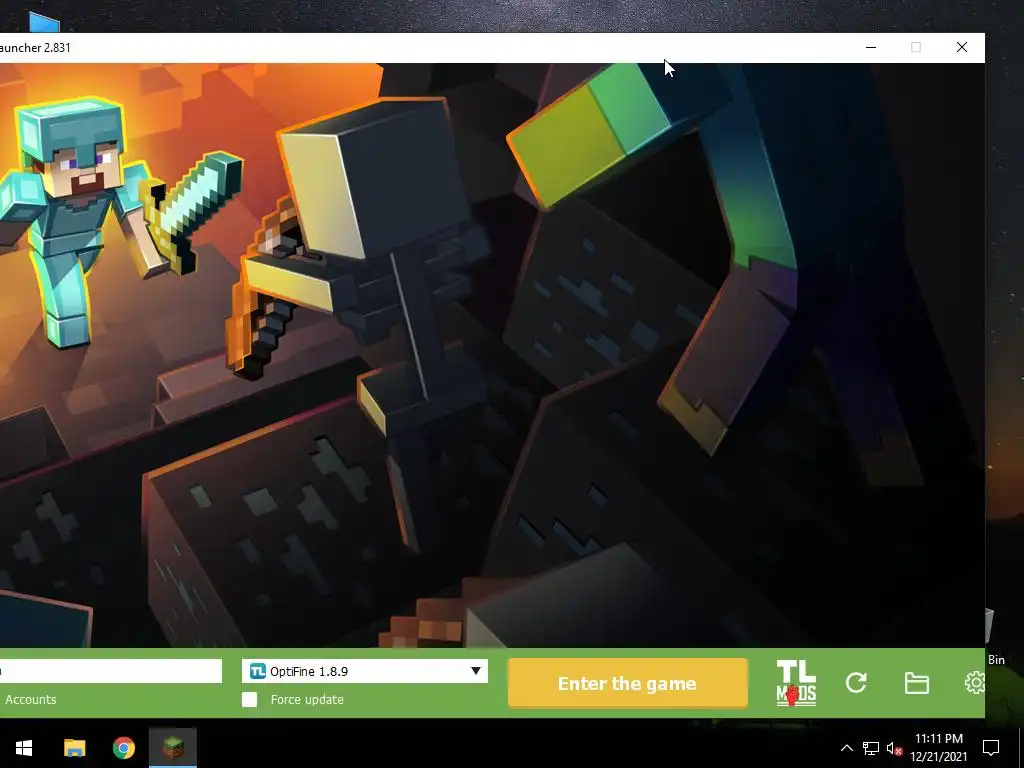
Task: Click the Force update label text
Action: [307, 699]
